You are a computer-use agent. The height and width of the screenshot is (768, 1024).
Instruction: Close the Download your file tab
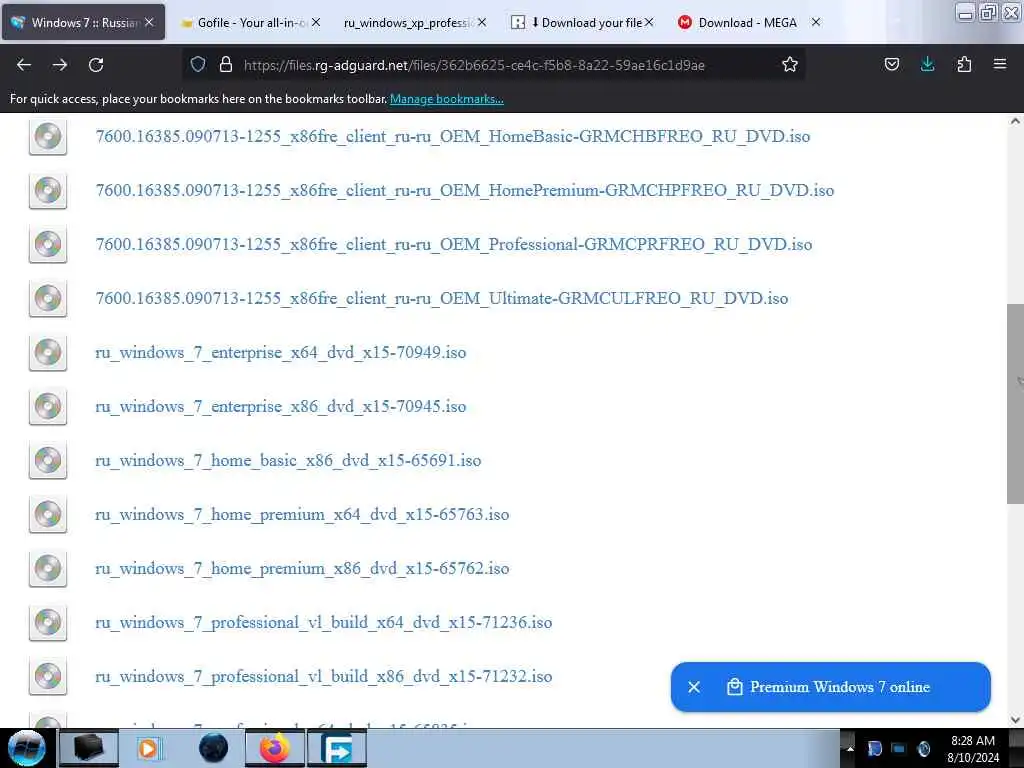649,22
